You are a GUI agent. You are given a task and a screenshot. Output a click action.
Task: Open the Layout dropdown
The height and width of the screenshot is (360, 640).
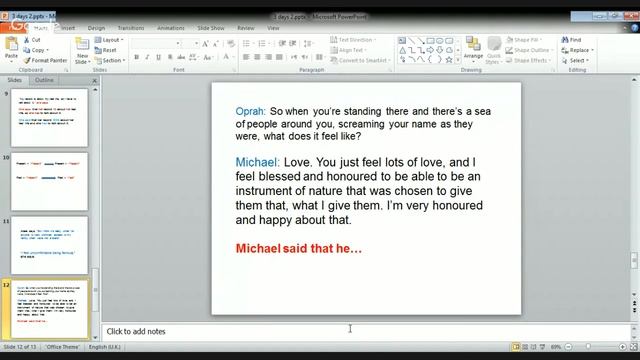click(109, 40)
